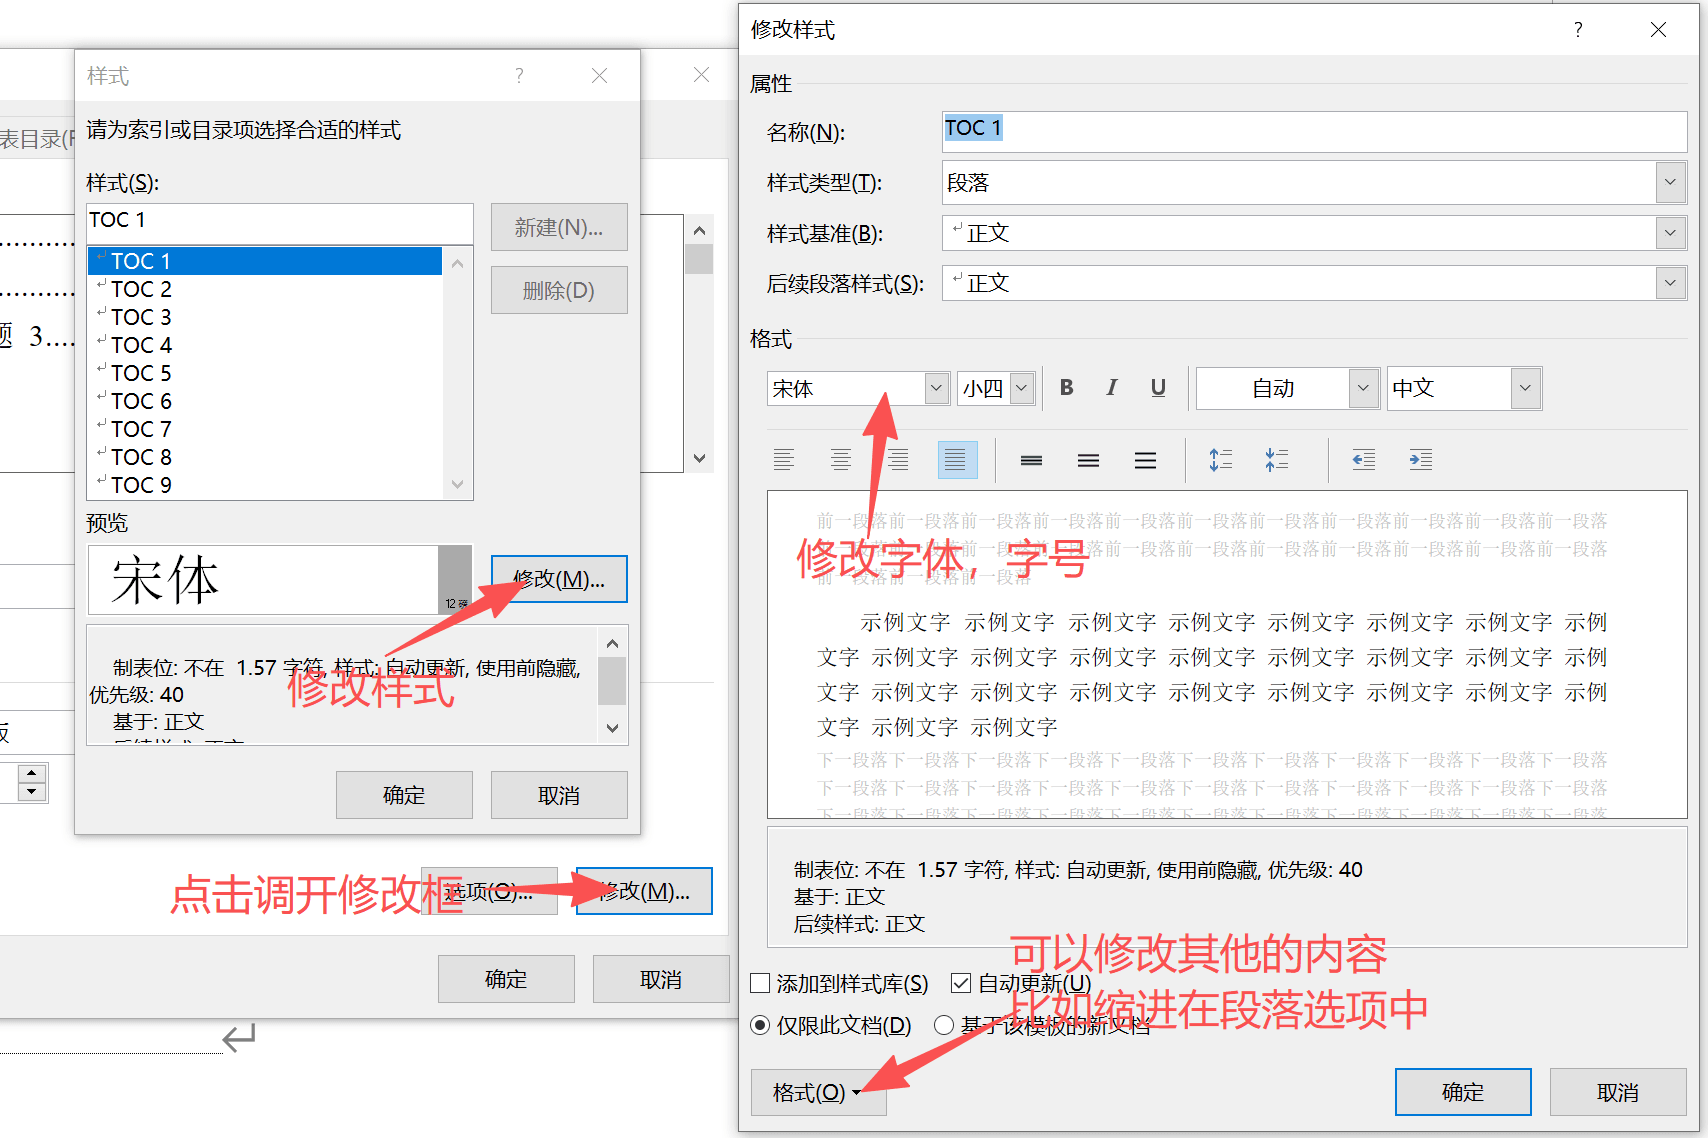
Task: Click 修改(M)... button in 样式 dialog
Action: 559,579
